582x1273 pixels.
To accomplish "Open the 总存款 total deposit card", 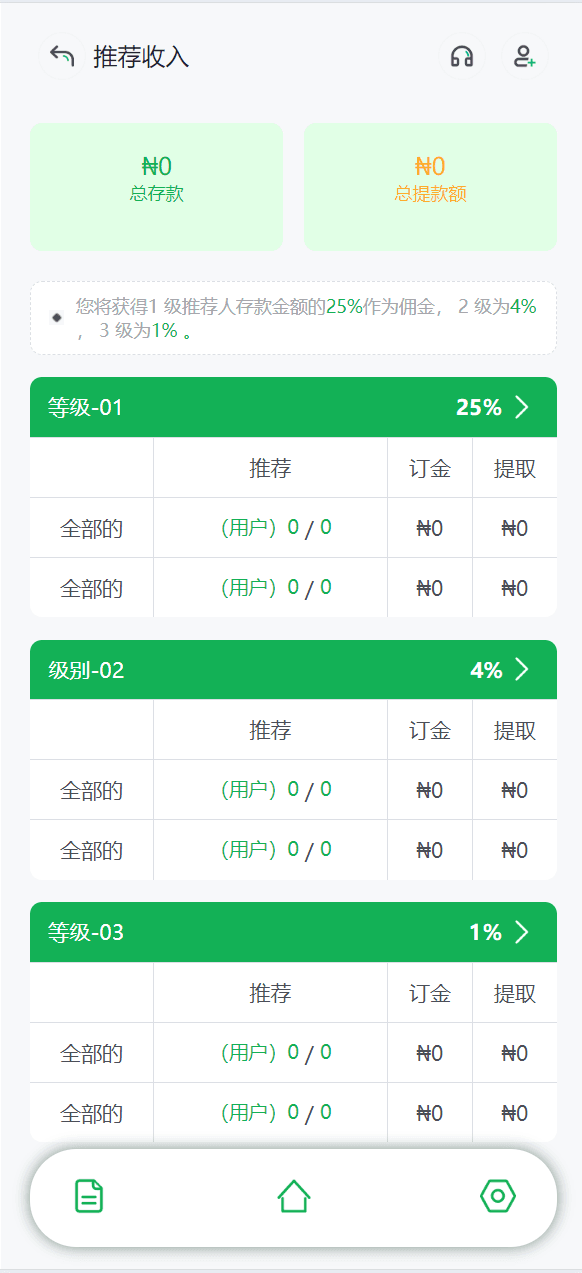I will click(156, 187).
